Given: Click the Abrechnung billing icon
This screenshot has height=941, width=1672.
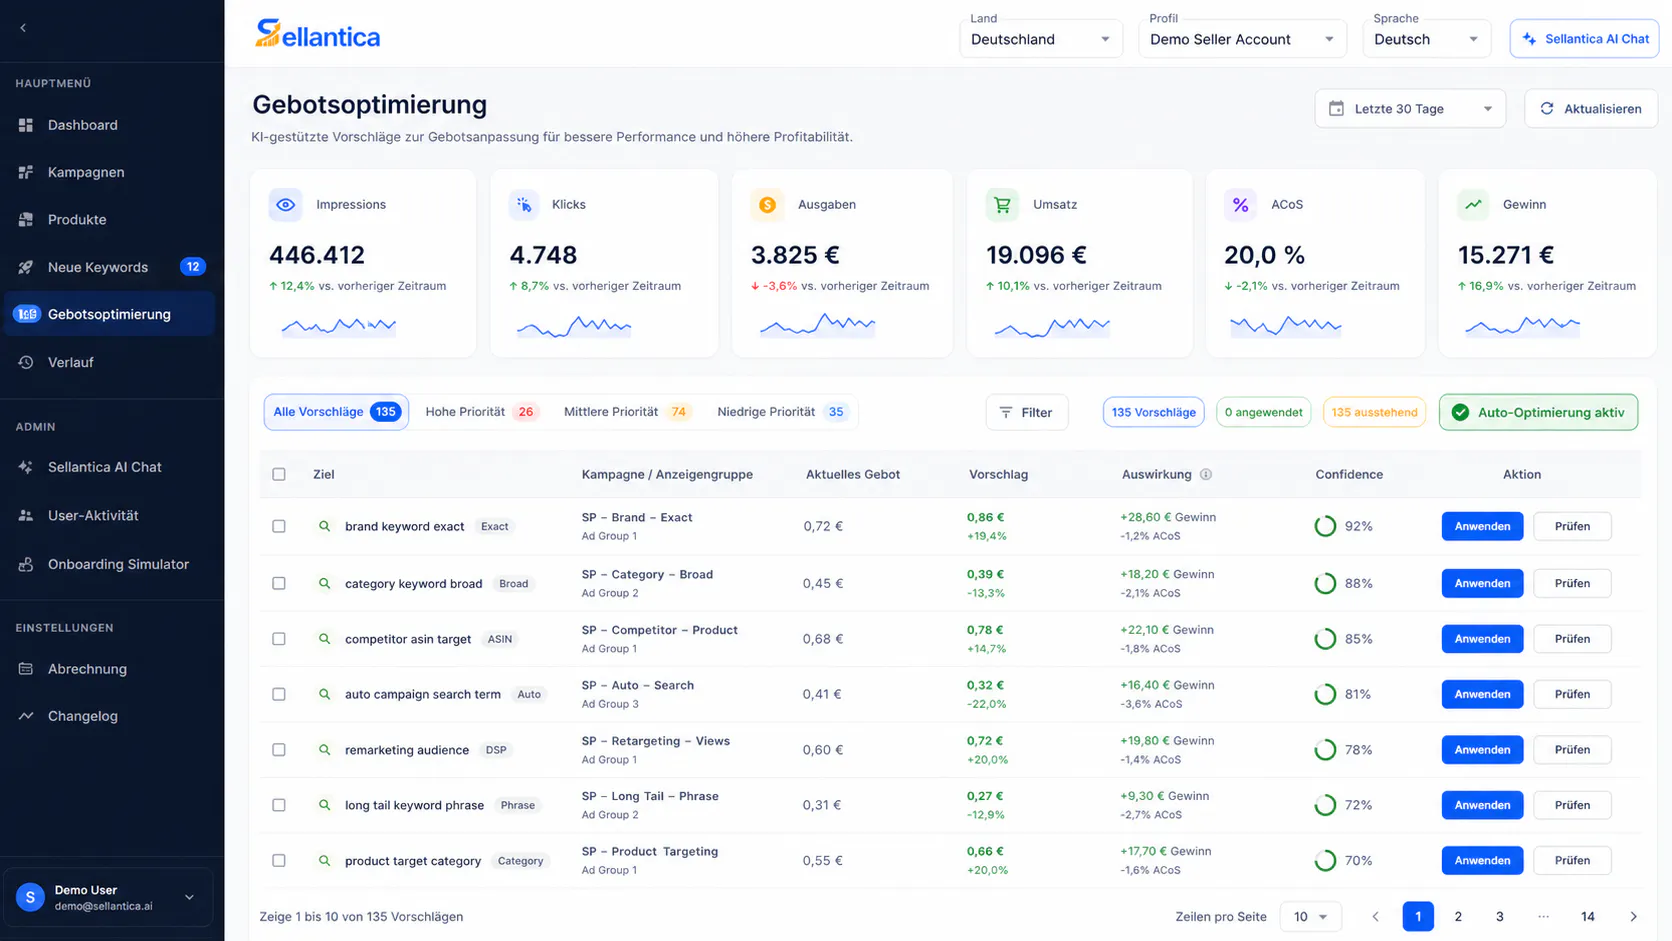Looking at the screenshot, I should [x=26, y=669].
